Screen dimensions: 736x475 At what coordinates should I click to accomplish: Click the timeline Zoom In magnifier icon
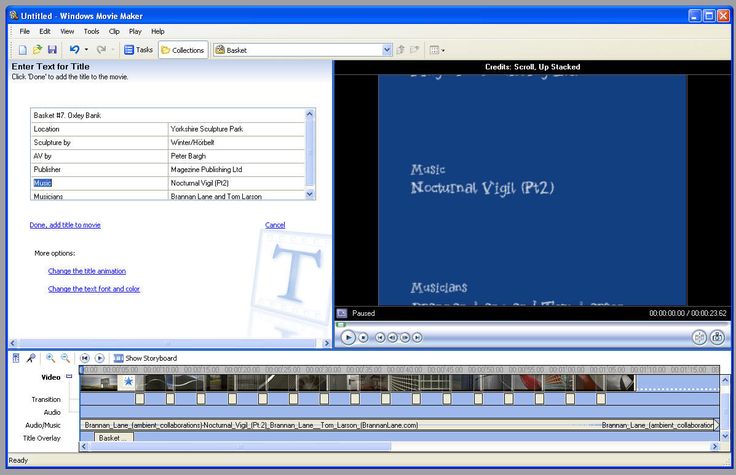point(50,358)
